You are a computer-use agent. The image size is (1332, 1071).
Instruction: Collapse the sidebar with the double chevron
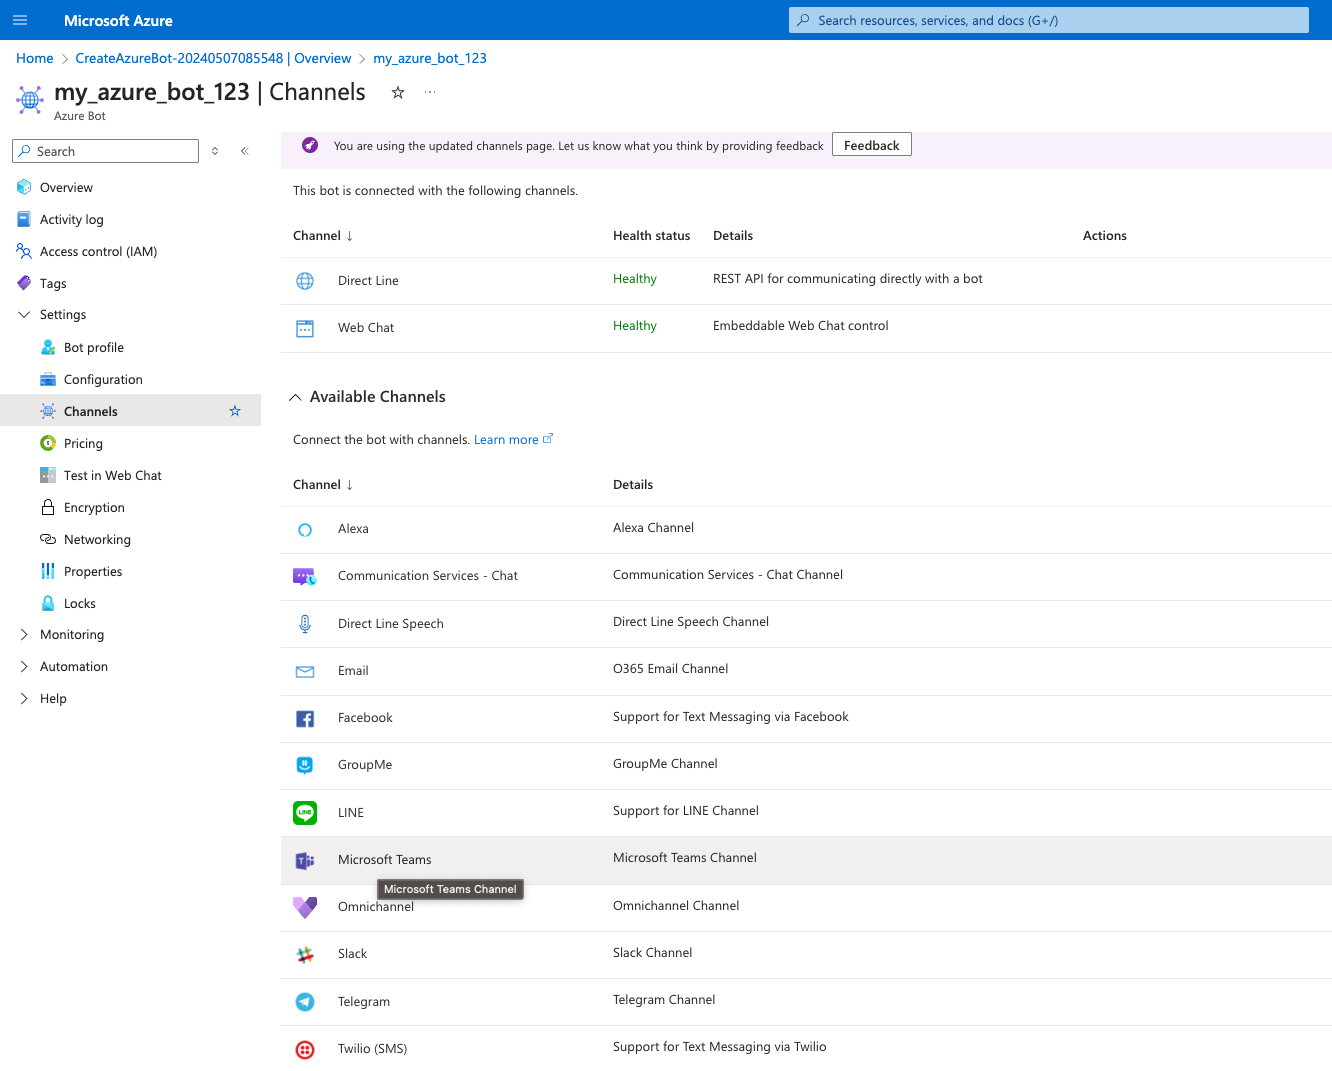click(x=244, y=150)
